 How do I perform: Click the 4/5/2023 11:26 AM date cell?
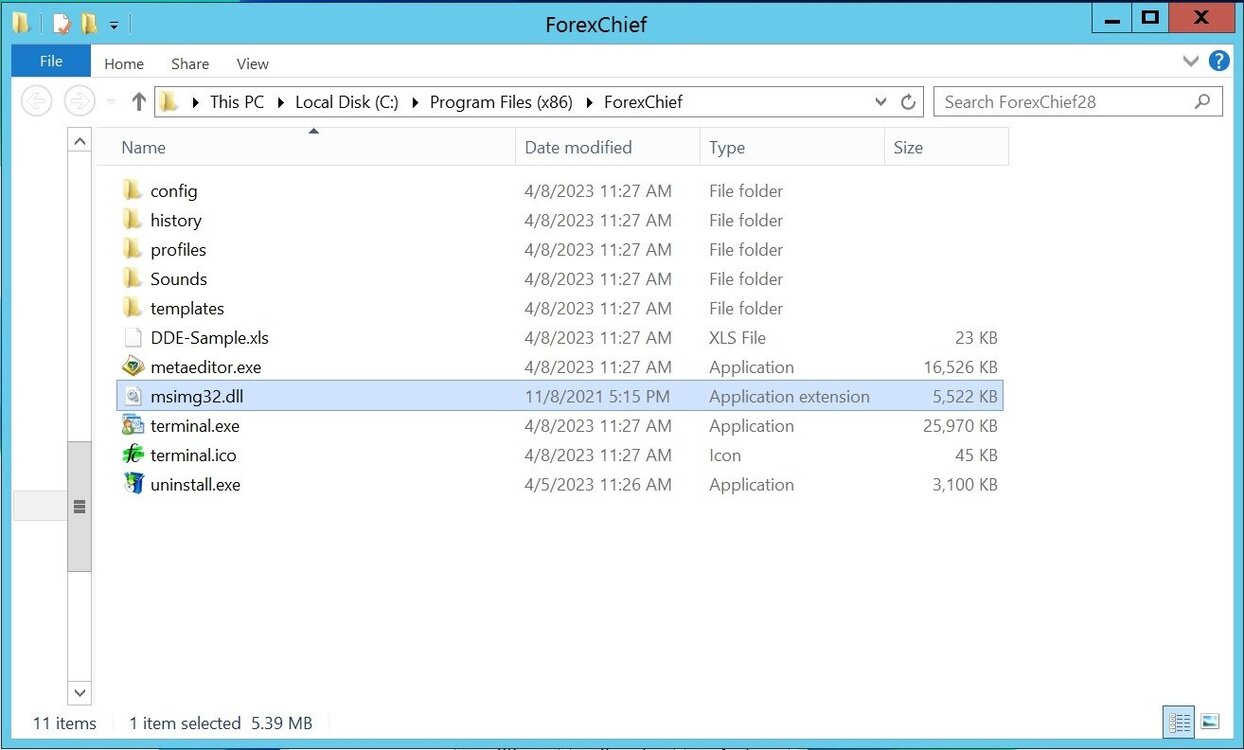598,485
